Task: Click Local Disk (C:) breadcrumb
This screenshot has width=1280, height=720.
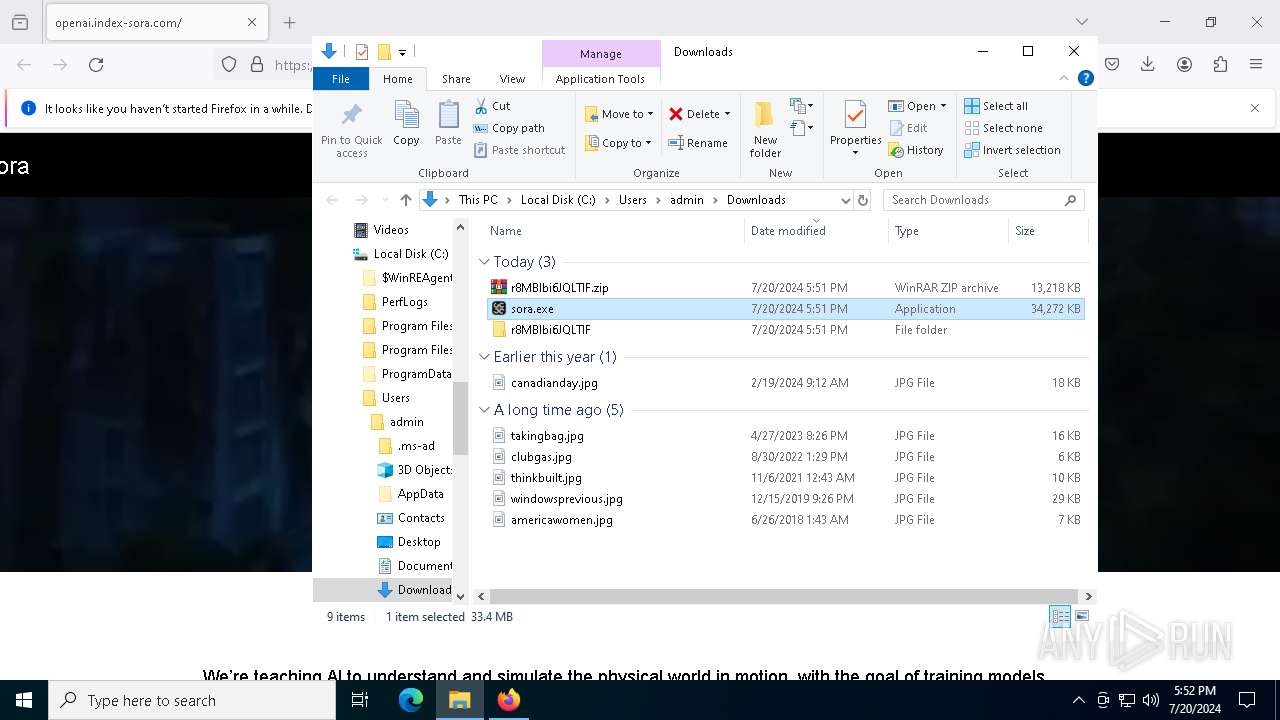Action: [557, 200]
